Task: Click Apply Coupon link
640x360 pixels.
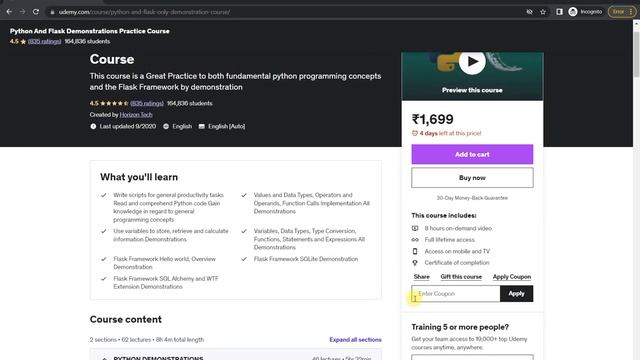Action: tap(512, 277)
